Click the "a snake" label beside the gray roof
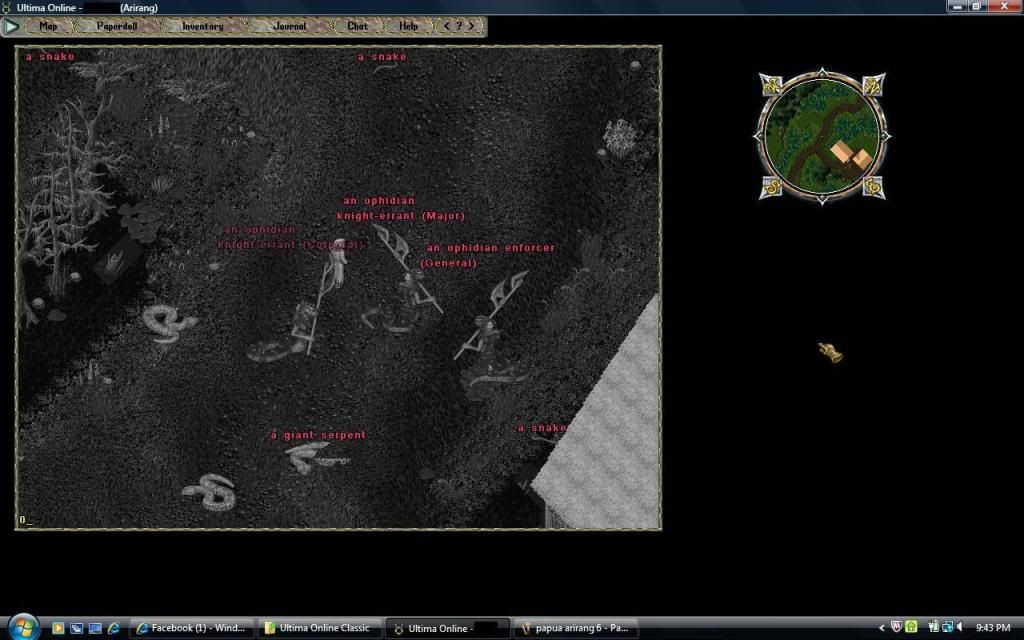Image resolution: width=1024 pixels, height=640 pixels. (x=541, y=428)
